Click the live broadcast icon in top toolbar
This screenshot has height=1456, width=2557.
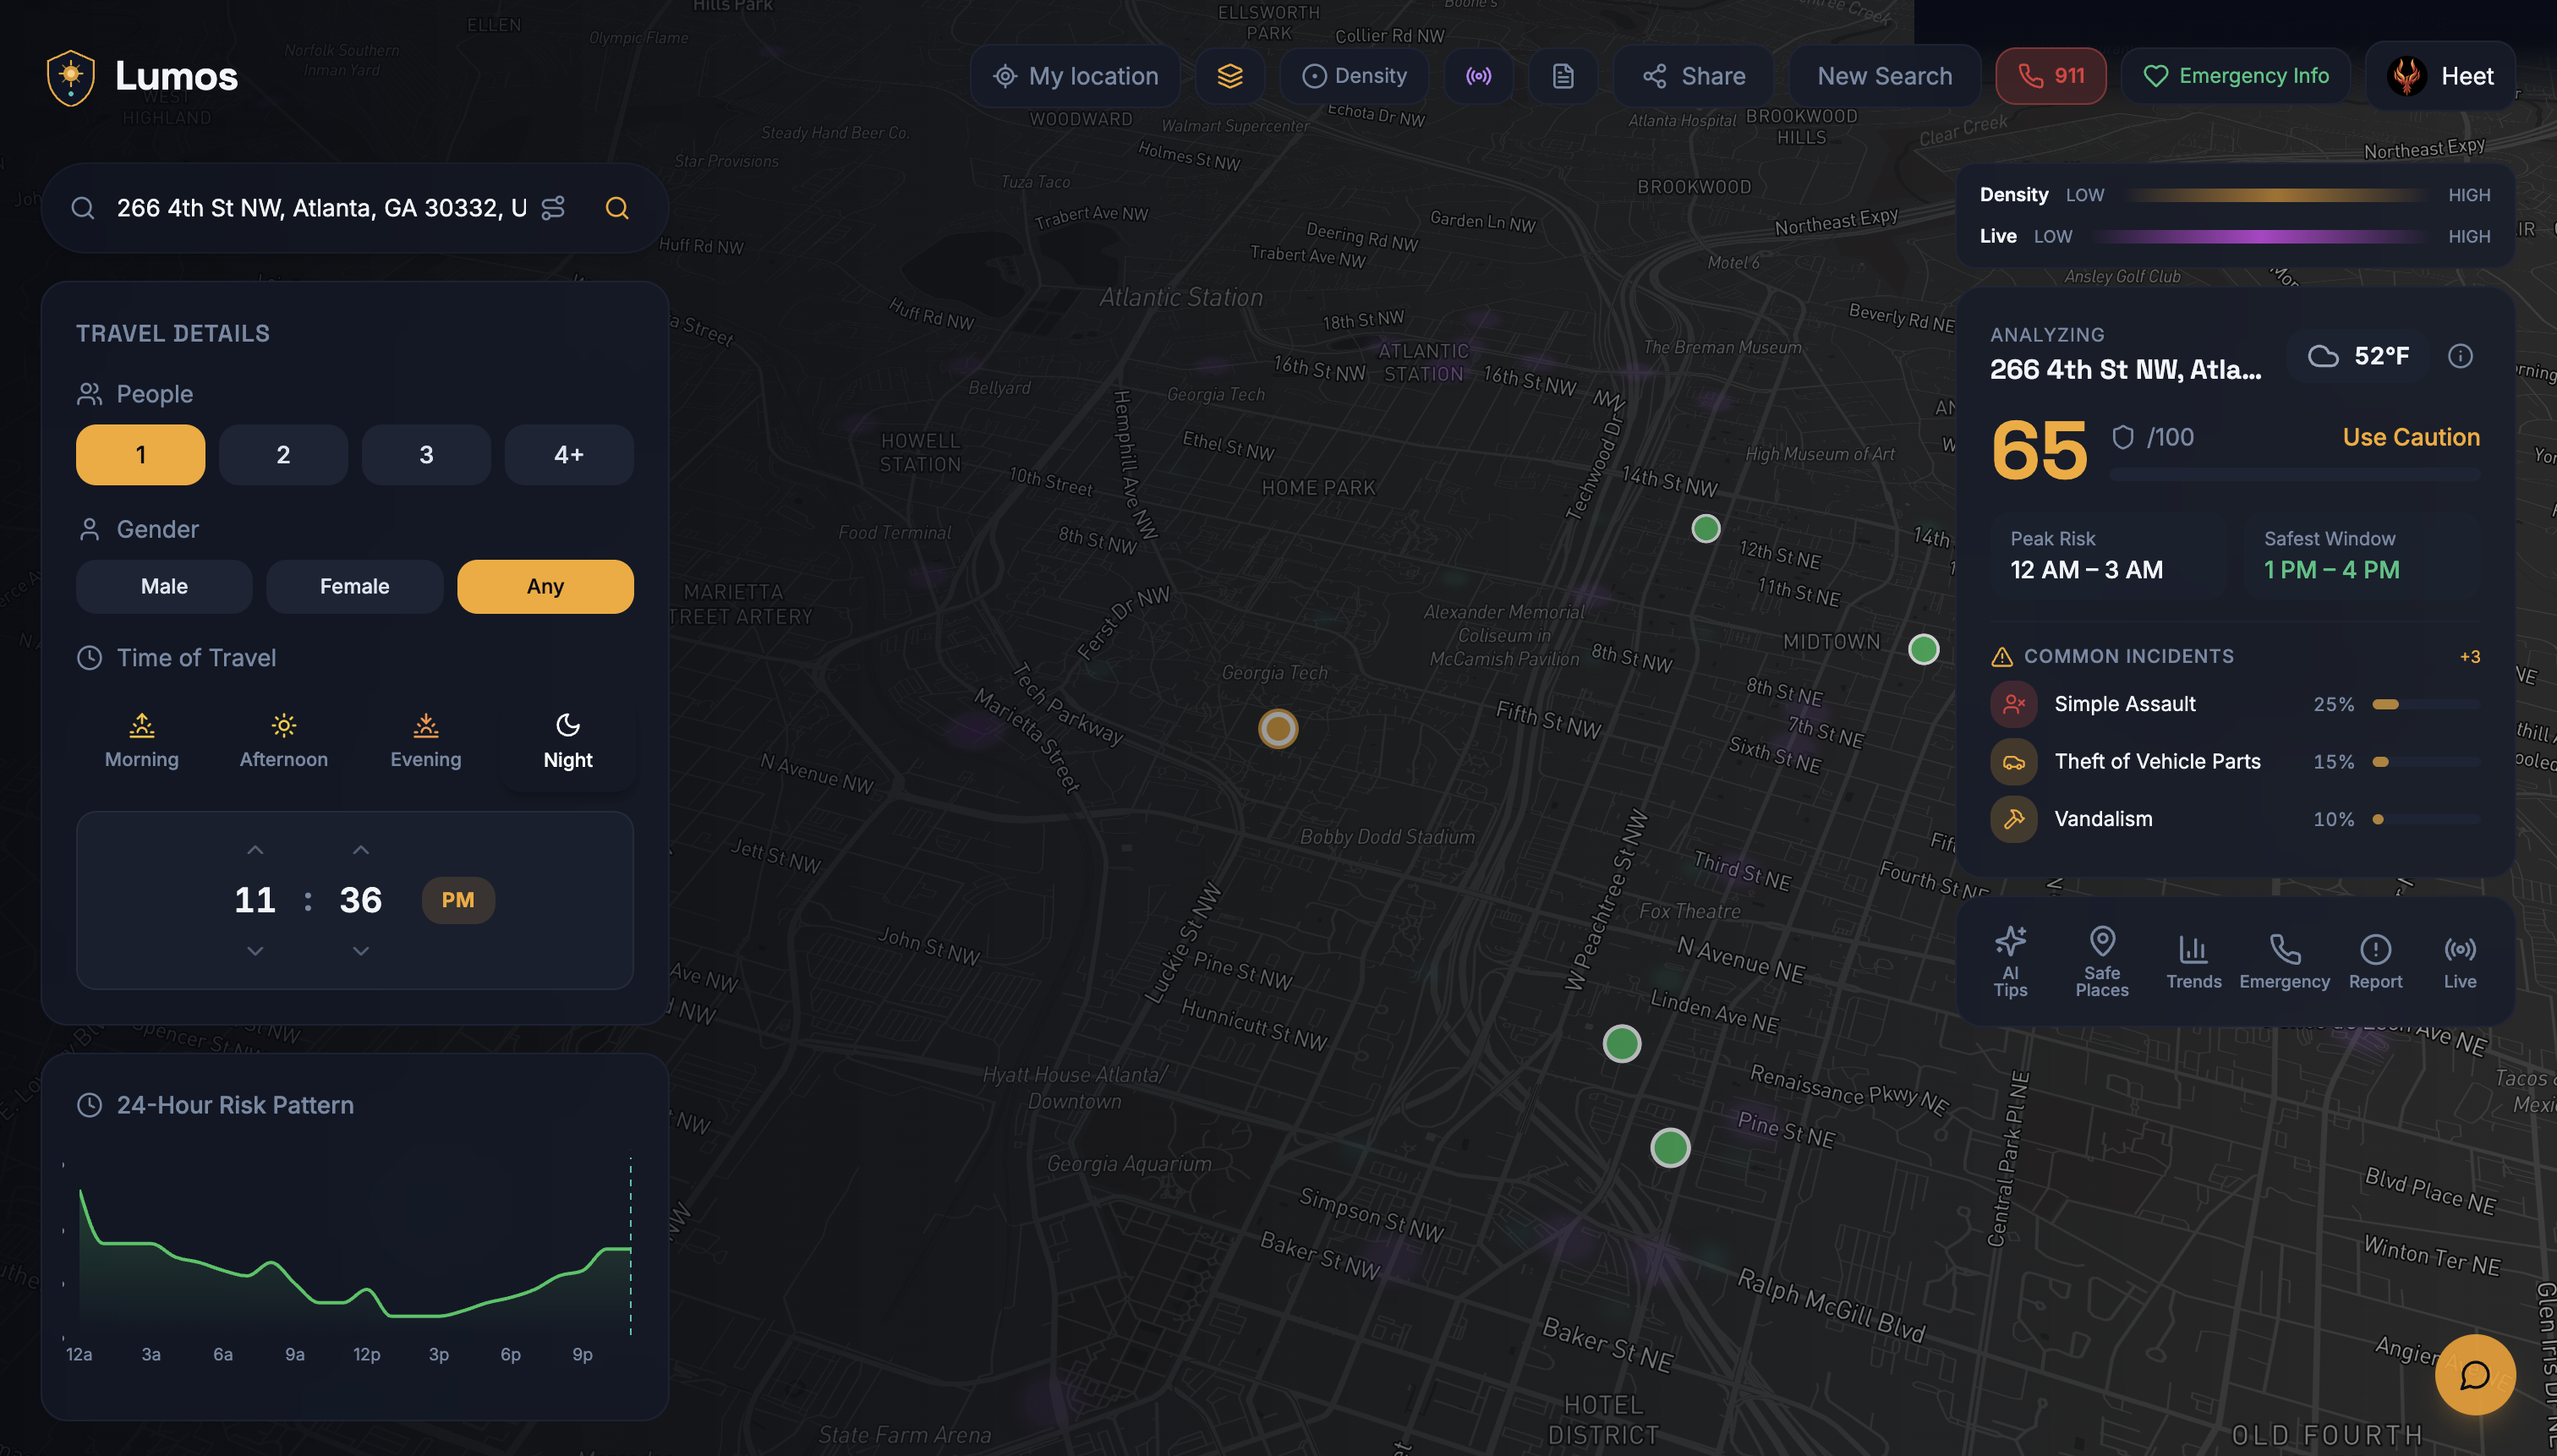point(1478,76)
